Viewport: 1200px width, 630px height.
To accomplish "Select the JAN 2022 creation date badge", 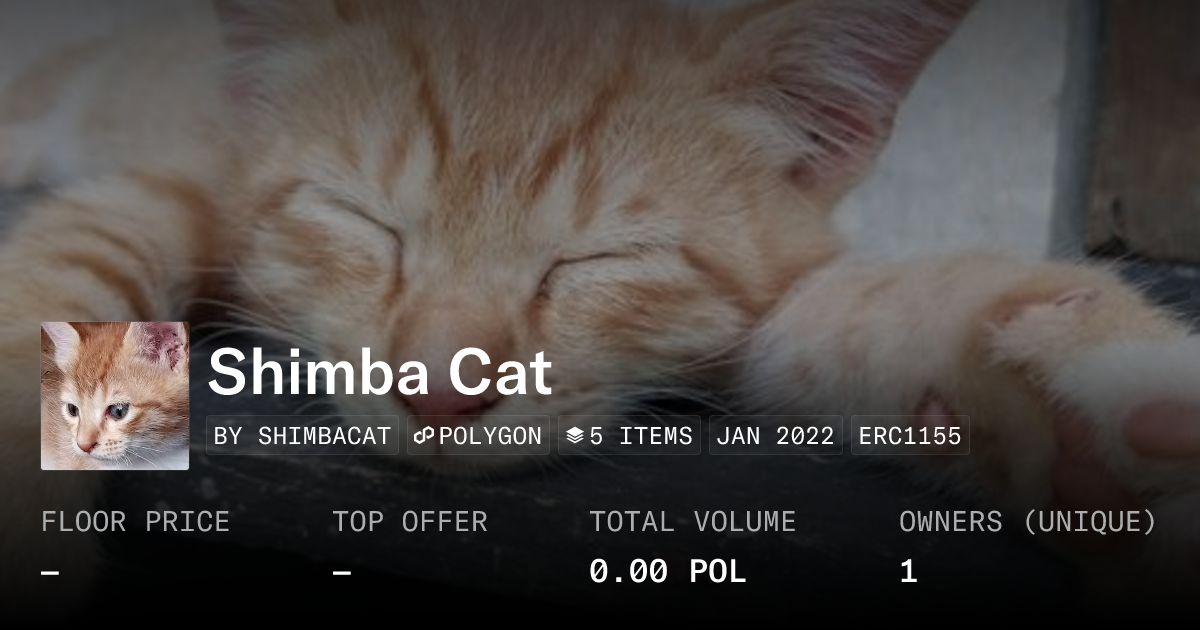I will pos(775,436).
